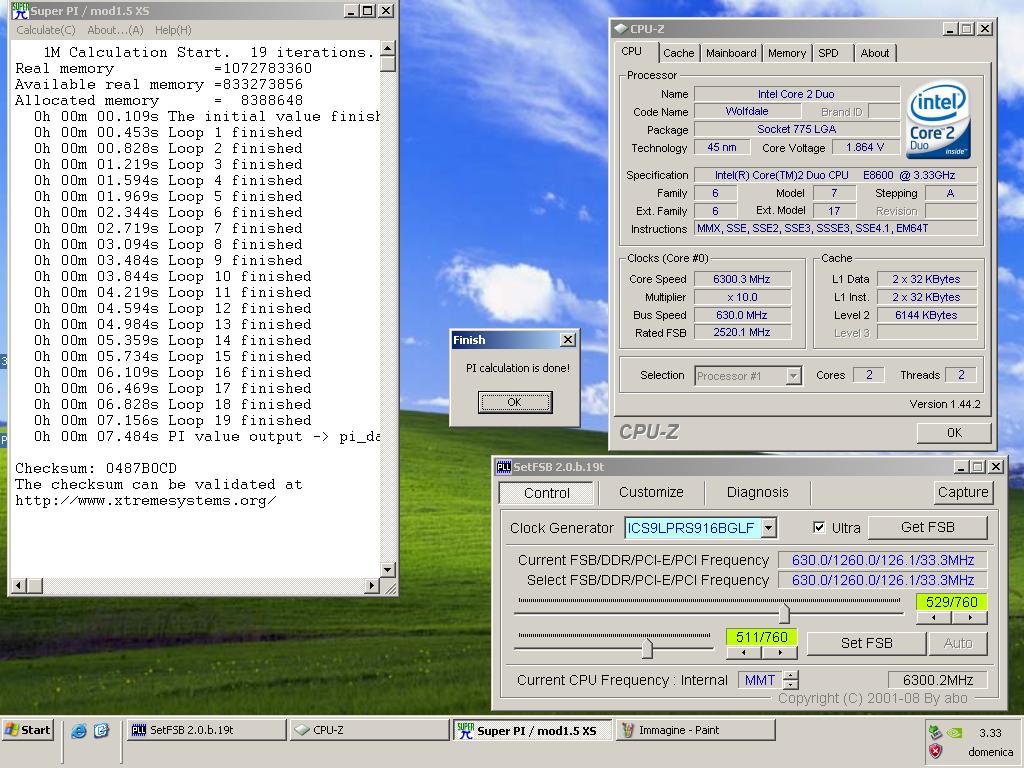Click the Code Name value Wolfdale
Image resolution: width=1024 pixels, height=768 pixels.
click(x=747, y=111)
